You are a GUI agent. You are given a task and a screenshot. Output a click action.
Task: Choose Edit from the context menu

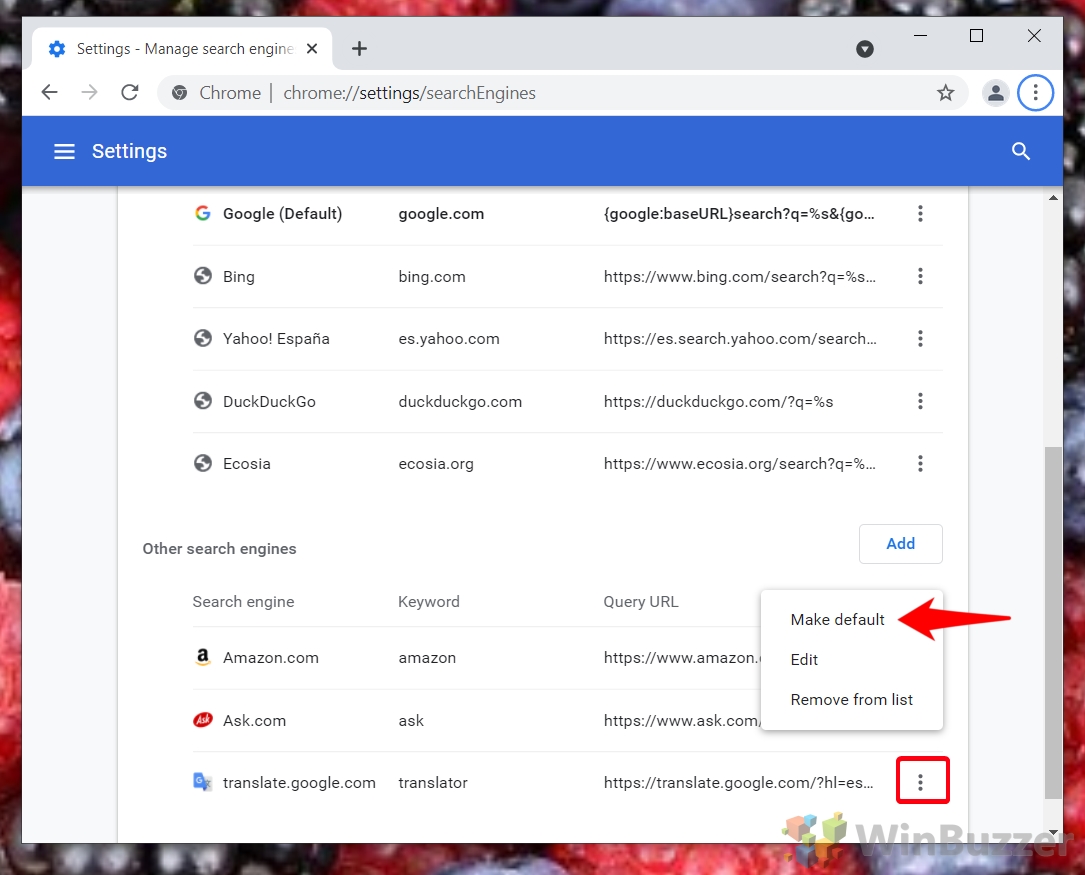804,660
